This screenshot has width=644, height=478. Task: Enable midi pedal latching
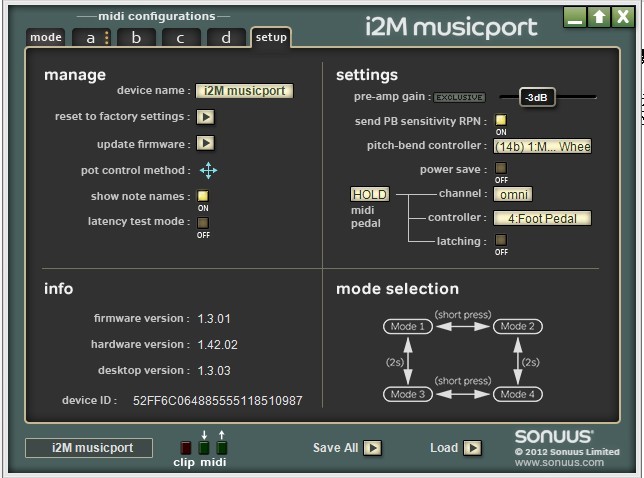pos(501,240)
